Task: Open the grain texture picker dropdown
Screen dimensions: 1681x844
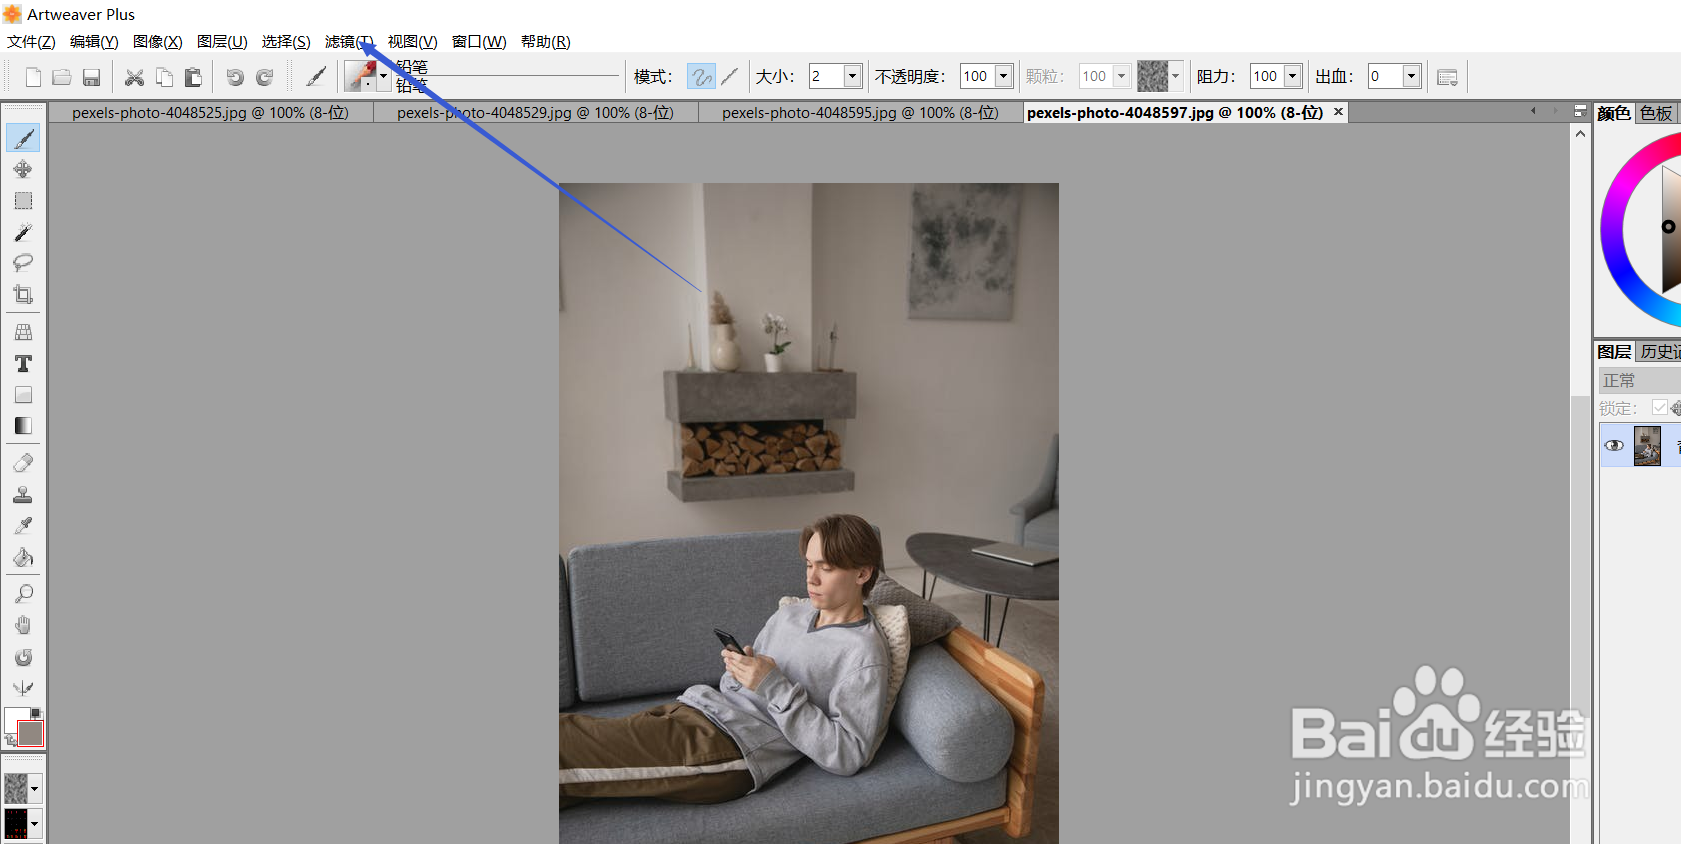Action: pos(1175,76)
